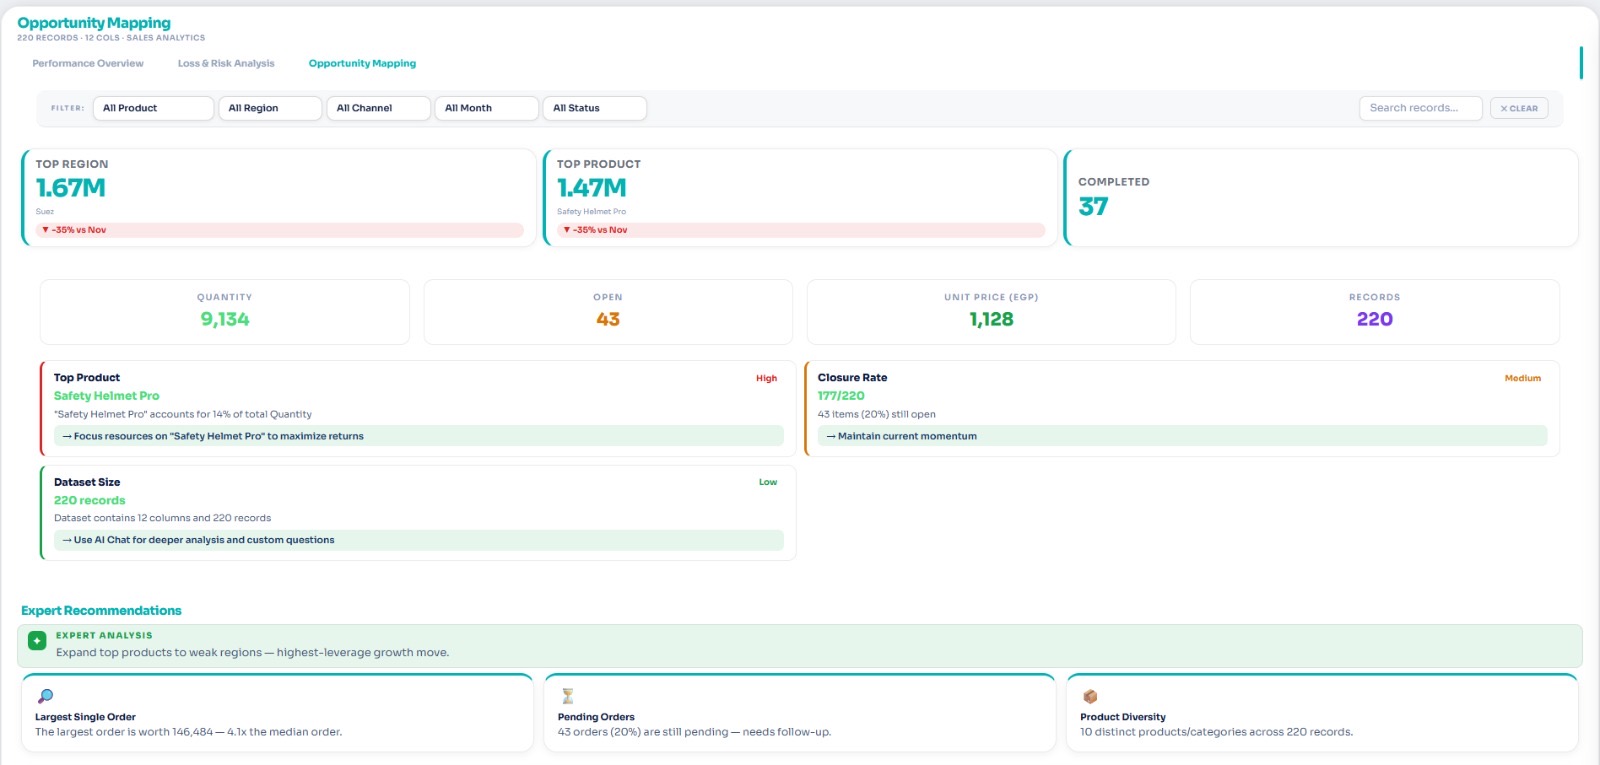The image size is (1600, 765).
Task: Click the Expert Recommendations heading
Action: tap(101, 610)
